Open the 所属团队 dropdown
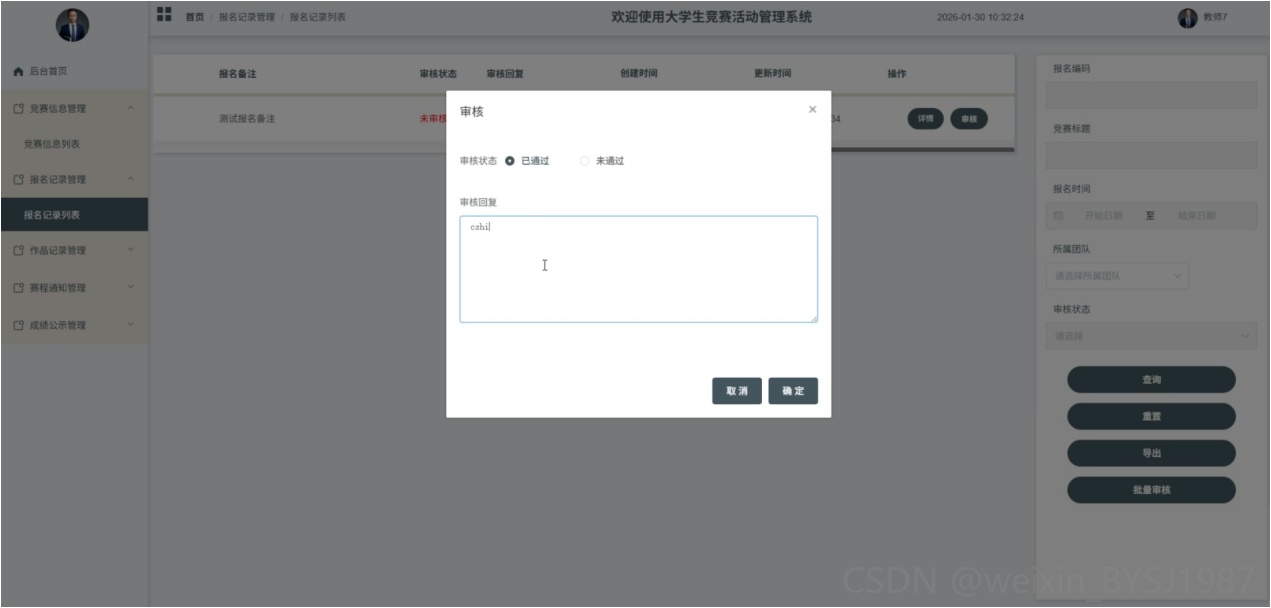This screenshot has height=608, width=1271. 1117,276
